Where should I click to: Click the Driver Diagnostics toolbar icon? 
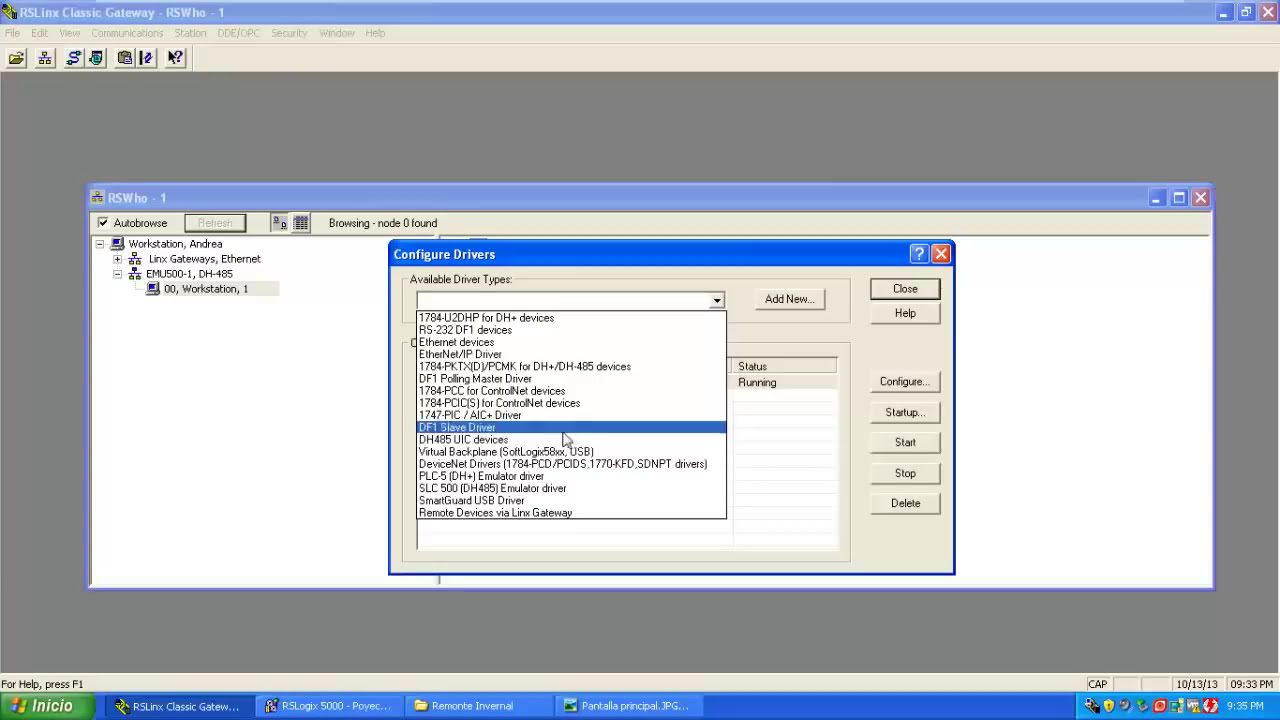(96, 58)
